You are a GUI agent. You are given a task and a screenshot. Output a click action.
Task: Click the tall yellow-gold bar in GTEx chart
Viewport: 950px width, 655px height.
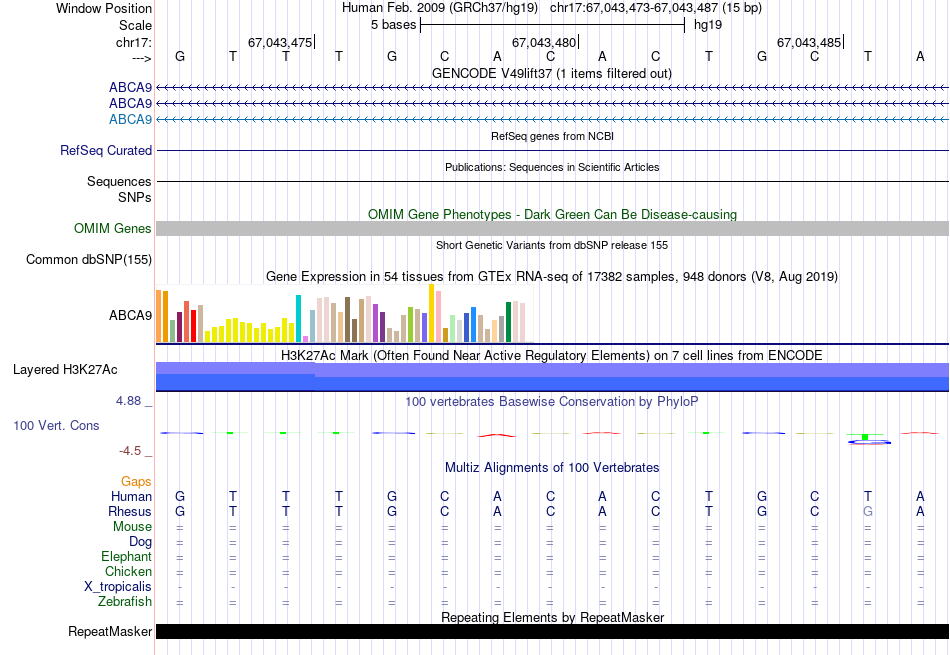[431, 313]
